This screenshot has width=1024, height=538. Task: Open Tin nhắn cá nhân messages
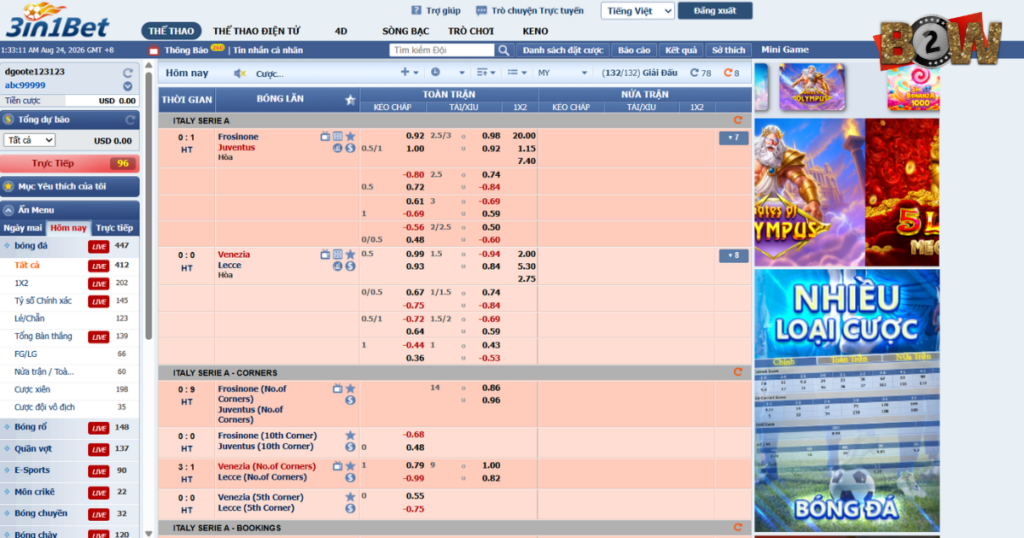click(x=268, y=50)
